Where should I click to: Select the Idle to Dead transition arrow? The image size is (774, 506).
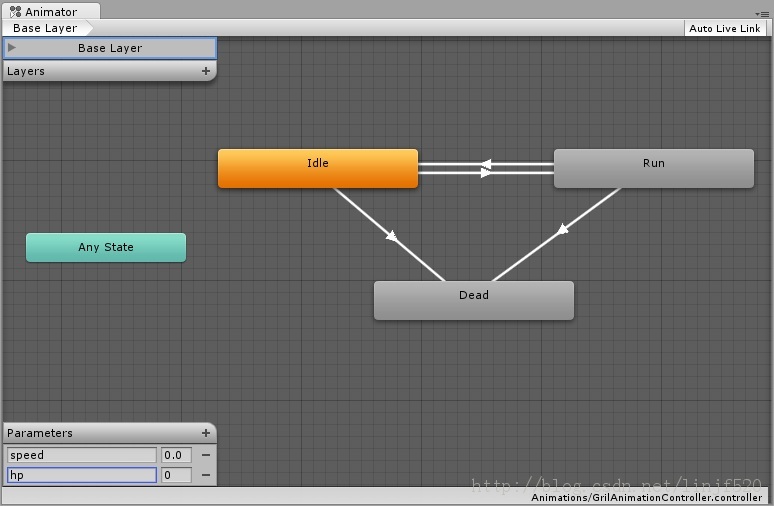pyautogui.click(x=391, y=235)
